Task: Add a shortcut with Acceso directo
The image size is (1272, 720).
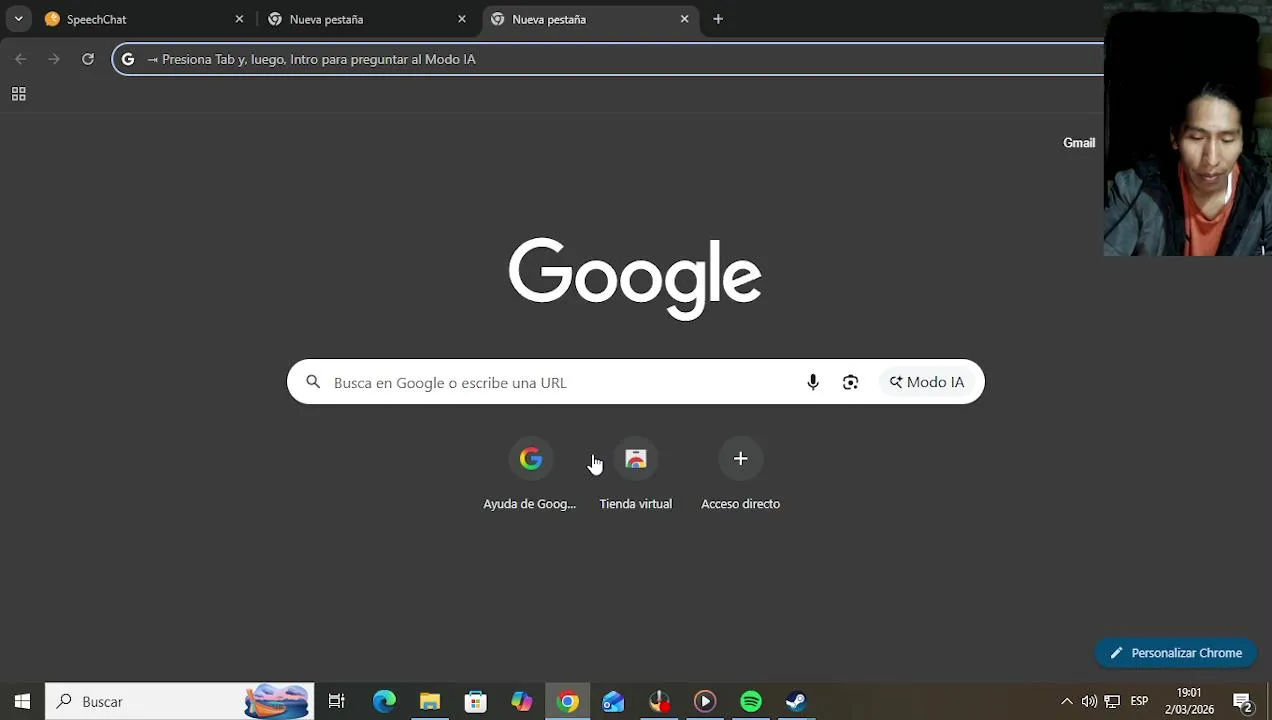Action: coord(741,474)
